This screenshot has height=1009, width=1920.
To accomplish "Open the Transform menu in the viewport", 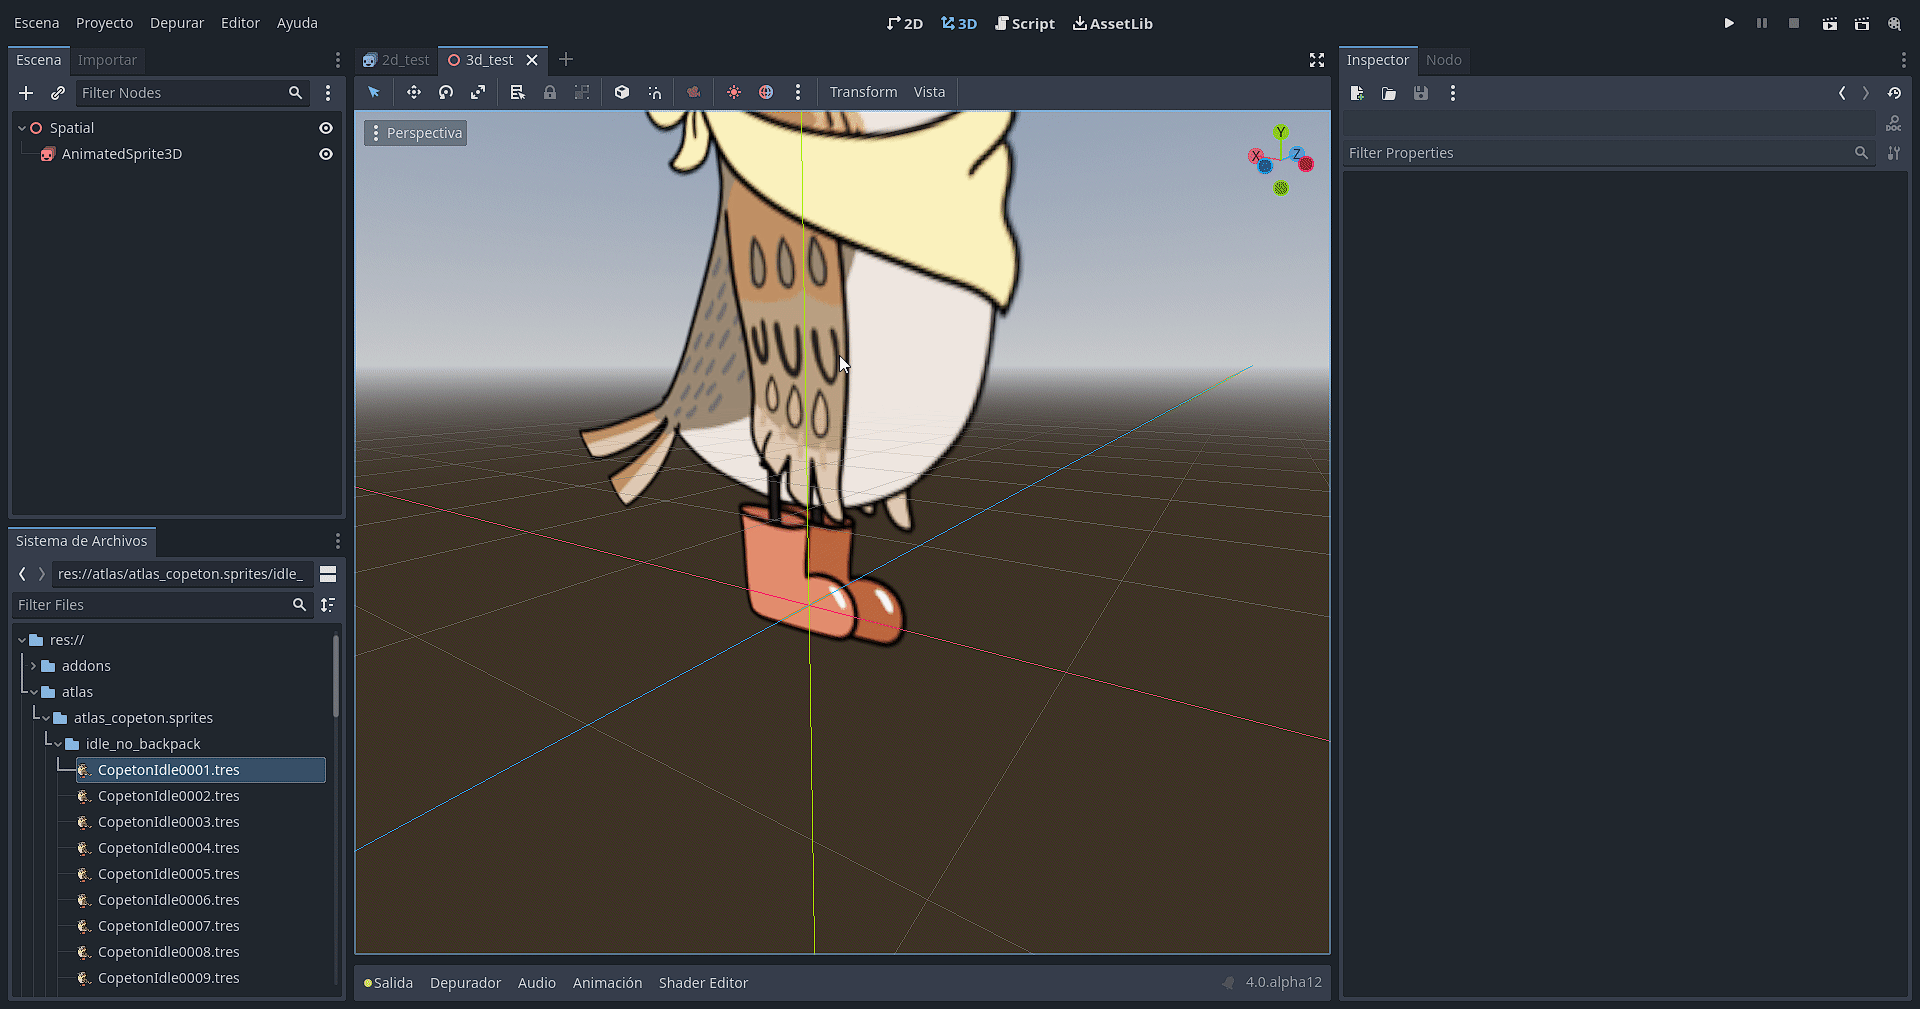I will pos(863,92).
